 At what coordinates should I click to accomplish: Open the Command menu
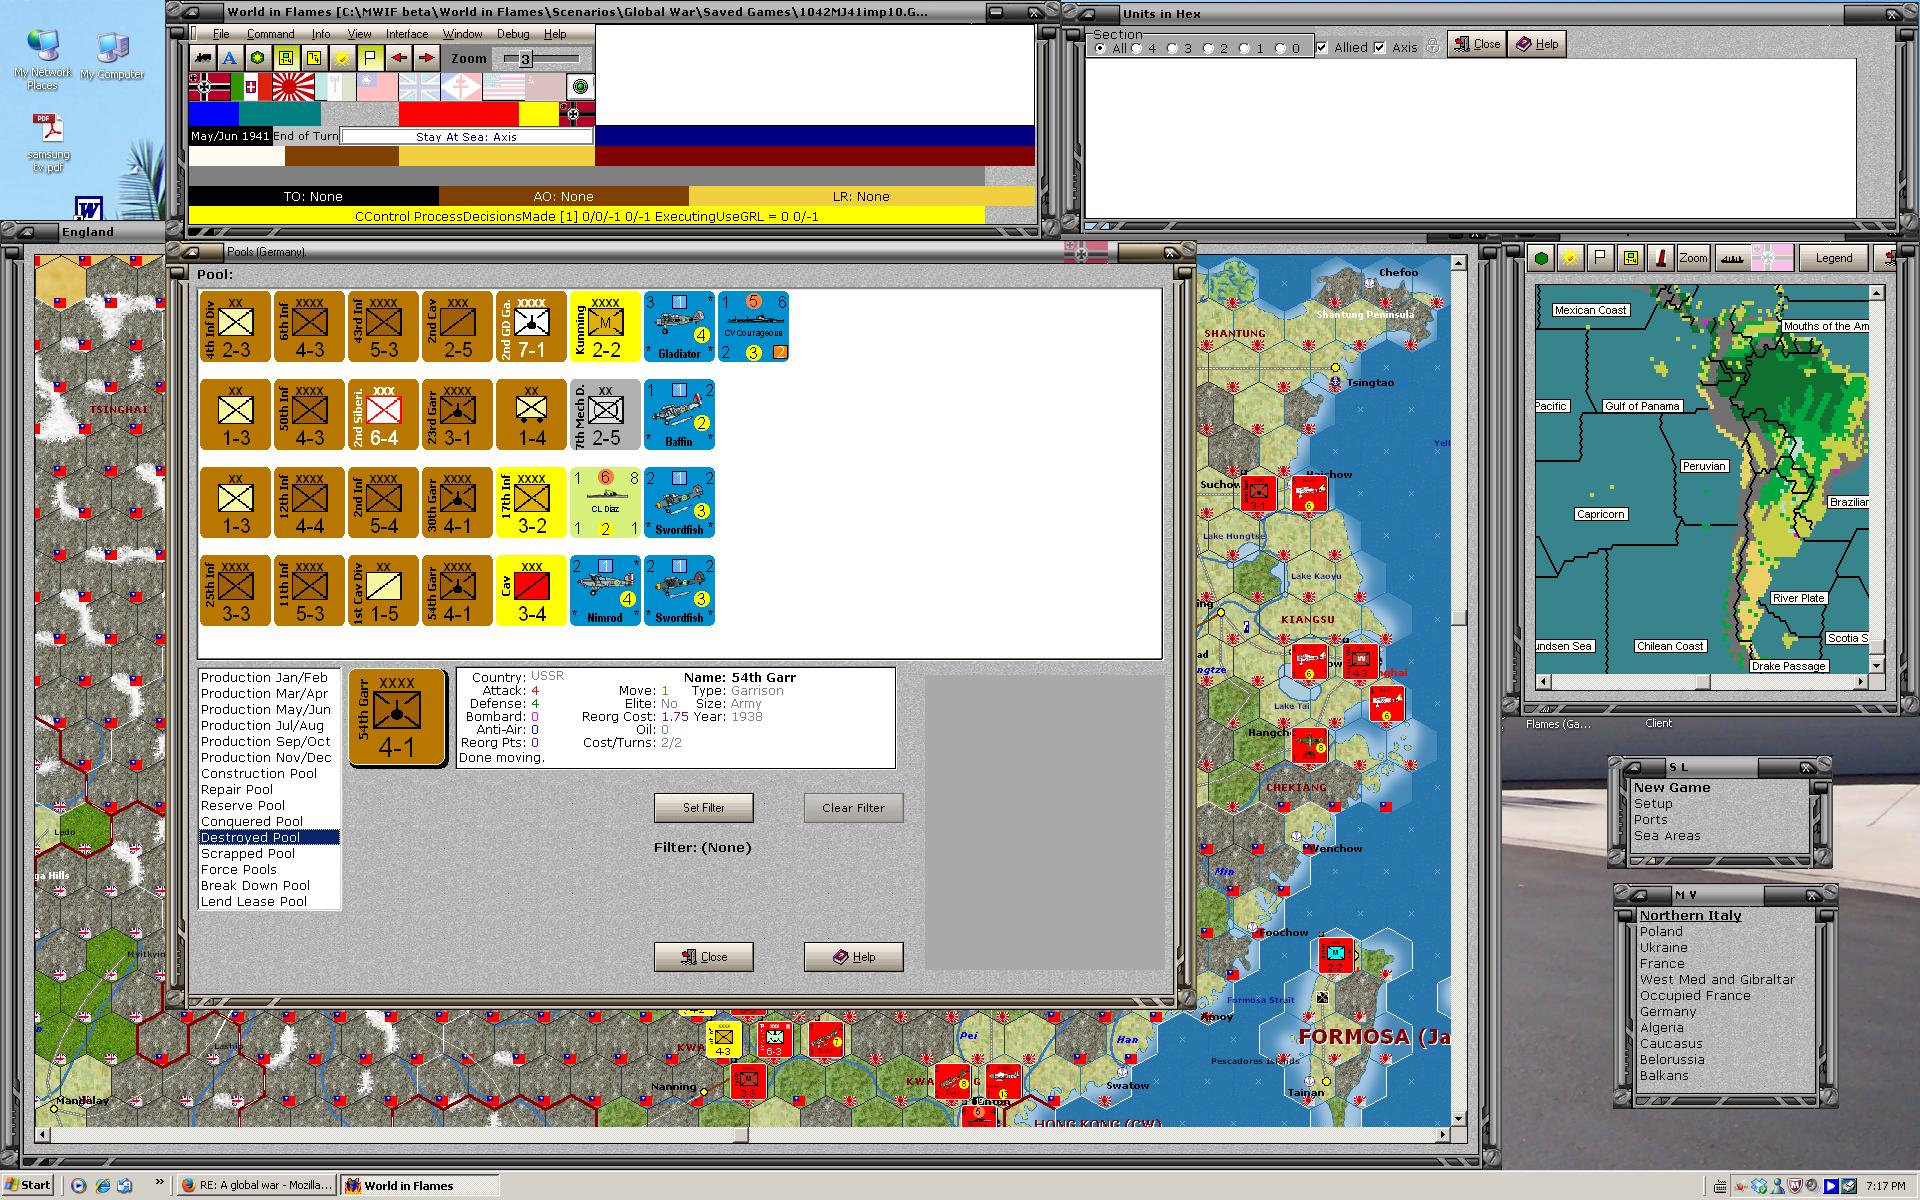pyautogui.click(x=270, y=34)
